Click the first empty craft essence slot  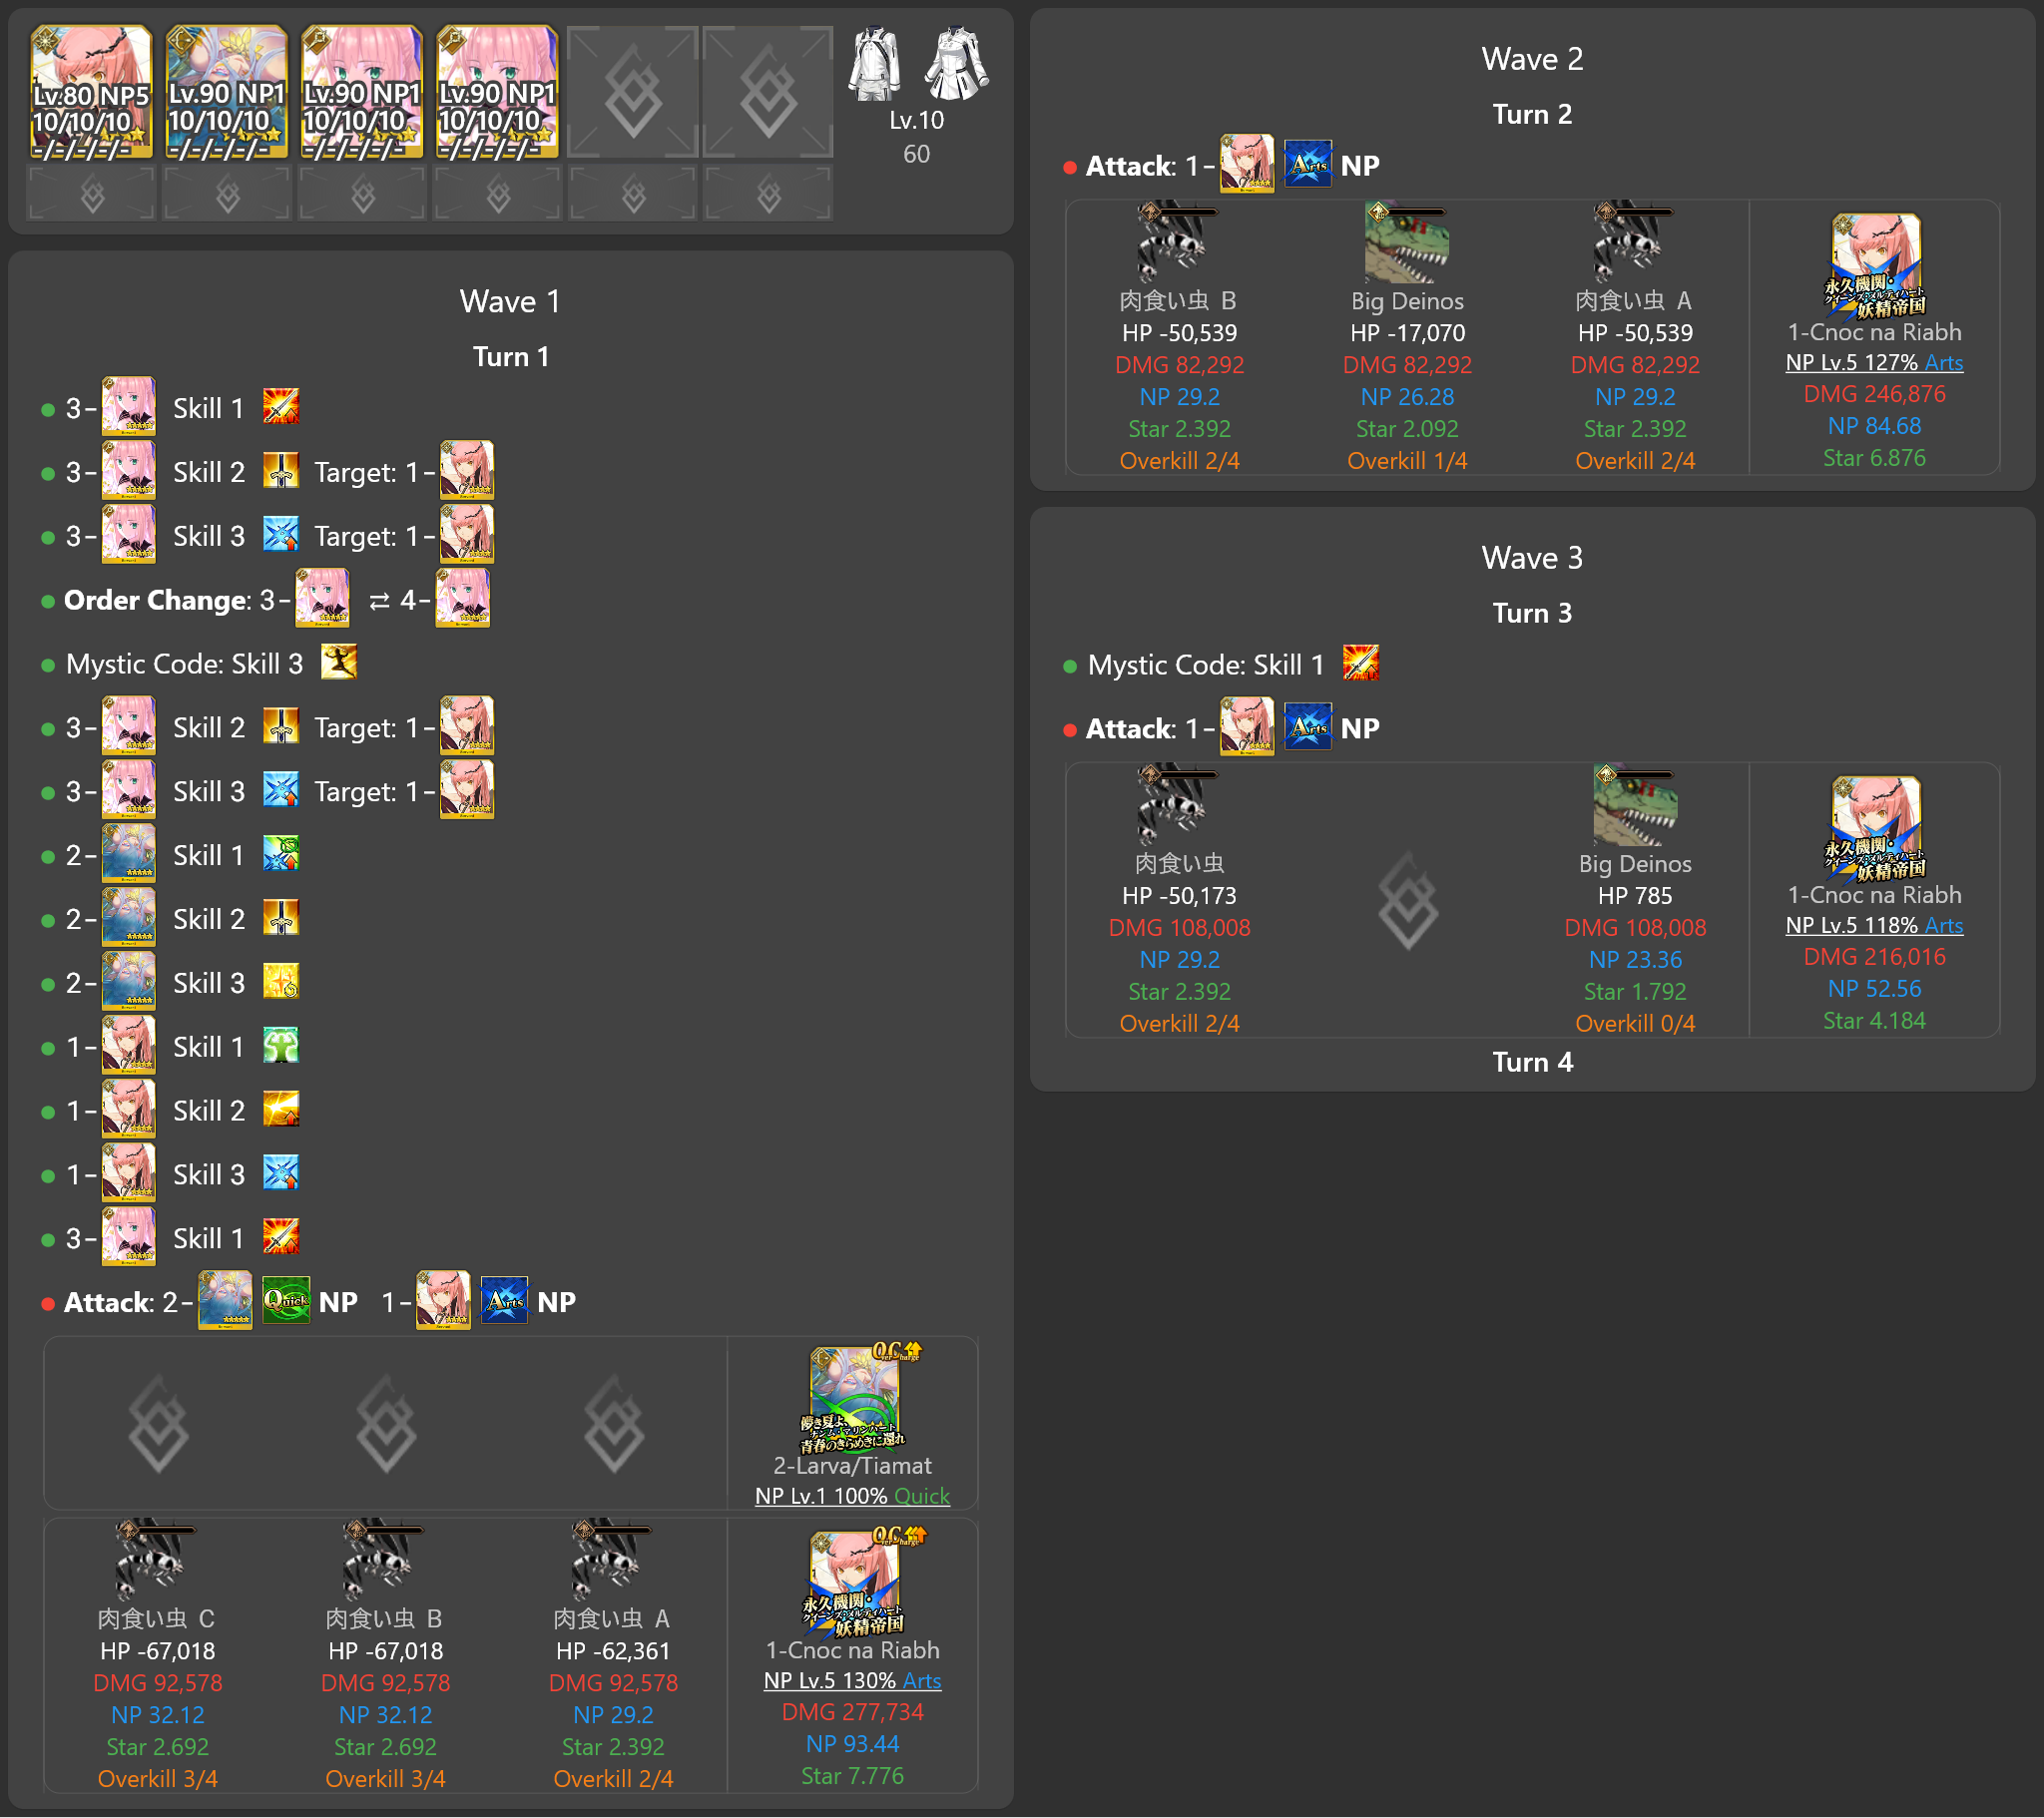click(x=91, y=194)
